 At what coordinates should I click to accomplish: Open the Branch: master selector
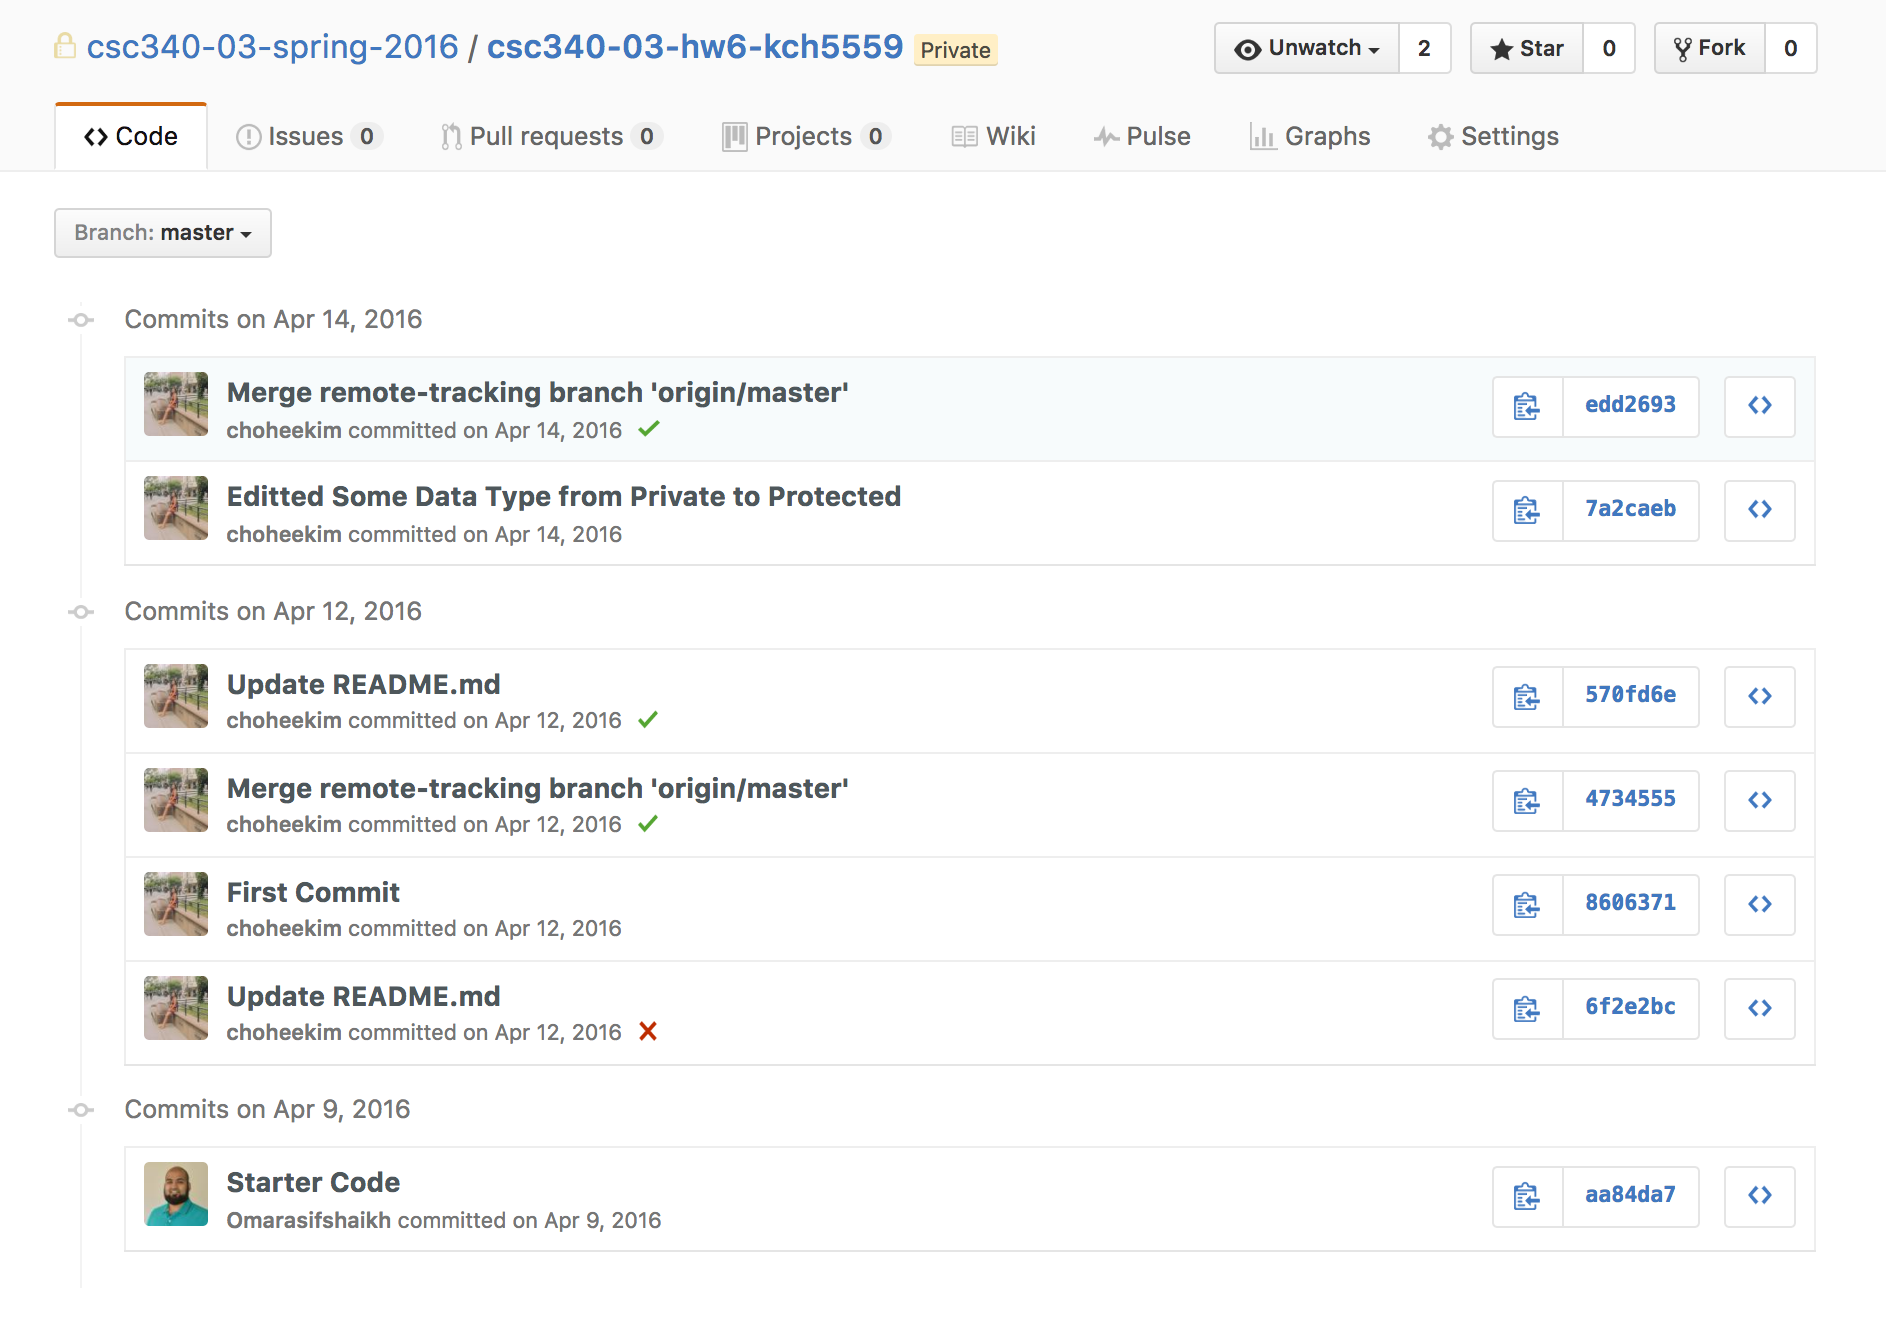click(x=163, y=233)
